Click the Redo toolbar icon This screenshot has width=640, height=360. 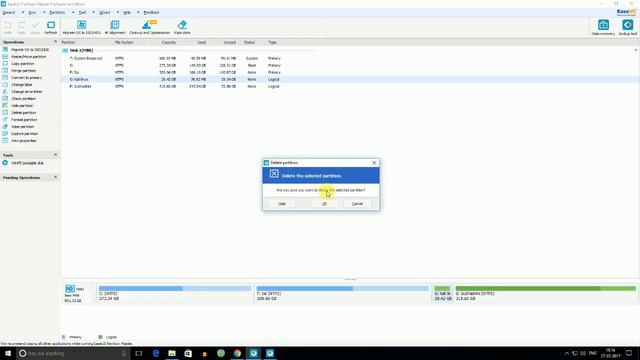(x=21, y=27)
